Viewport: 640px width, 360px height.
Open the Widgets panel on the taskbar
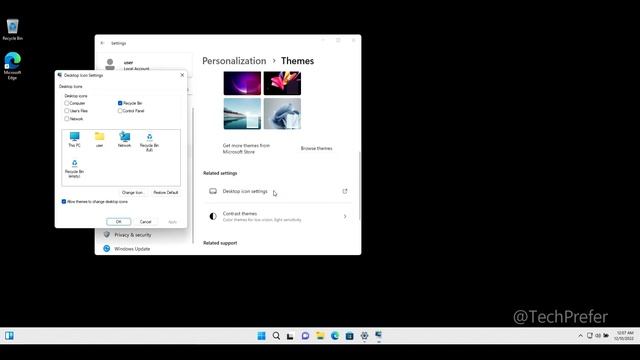[x=9, y=336]
